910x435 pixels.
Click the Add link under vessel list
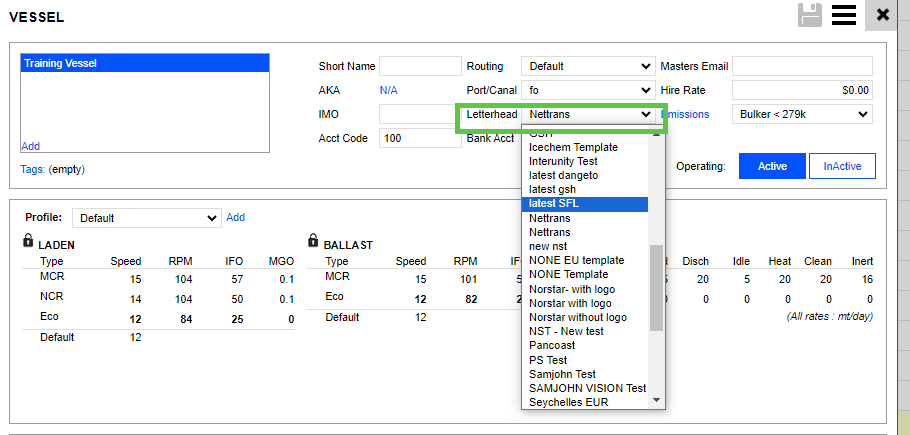30,146
